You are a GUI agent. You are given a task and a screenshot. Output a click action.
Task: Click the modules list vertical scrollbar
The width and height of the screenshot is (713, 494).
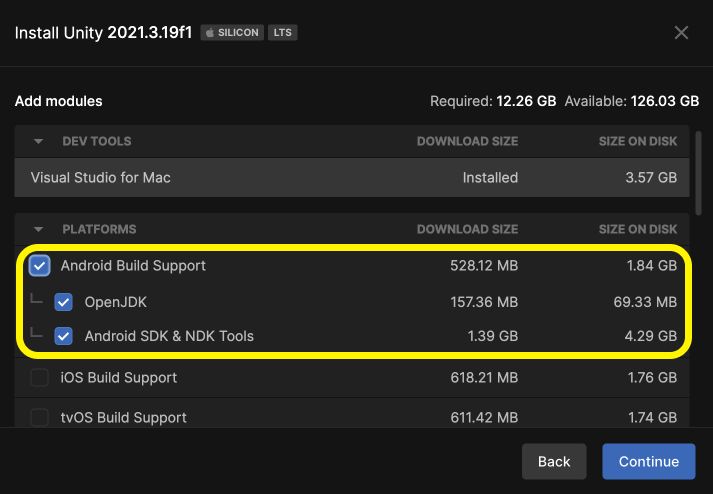698,173
